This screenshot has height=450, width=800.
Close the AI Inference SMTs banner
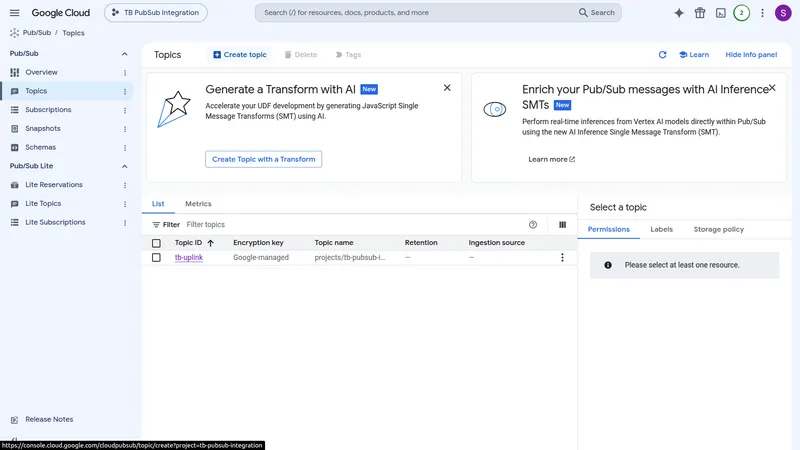pos(772,88)
